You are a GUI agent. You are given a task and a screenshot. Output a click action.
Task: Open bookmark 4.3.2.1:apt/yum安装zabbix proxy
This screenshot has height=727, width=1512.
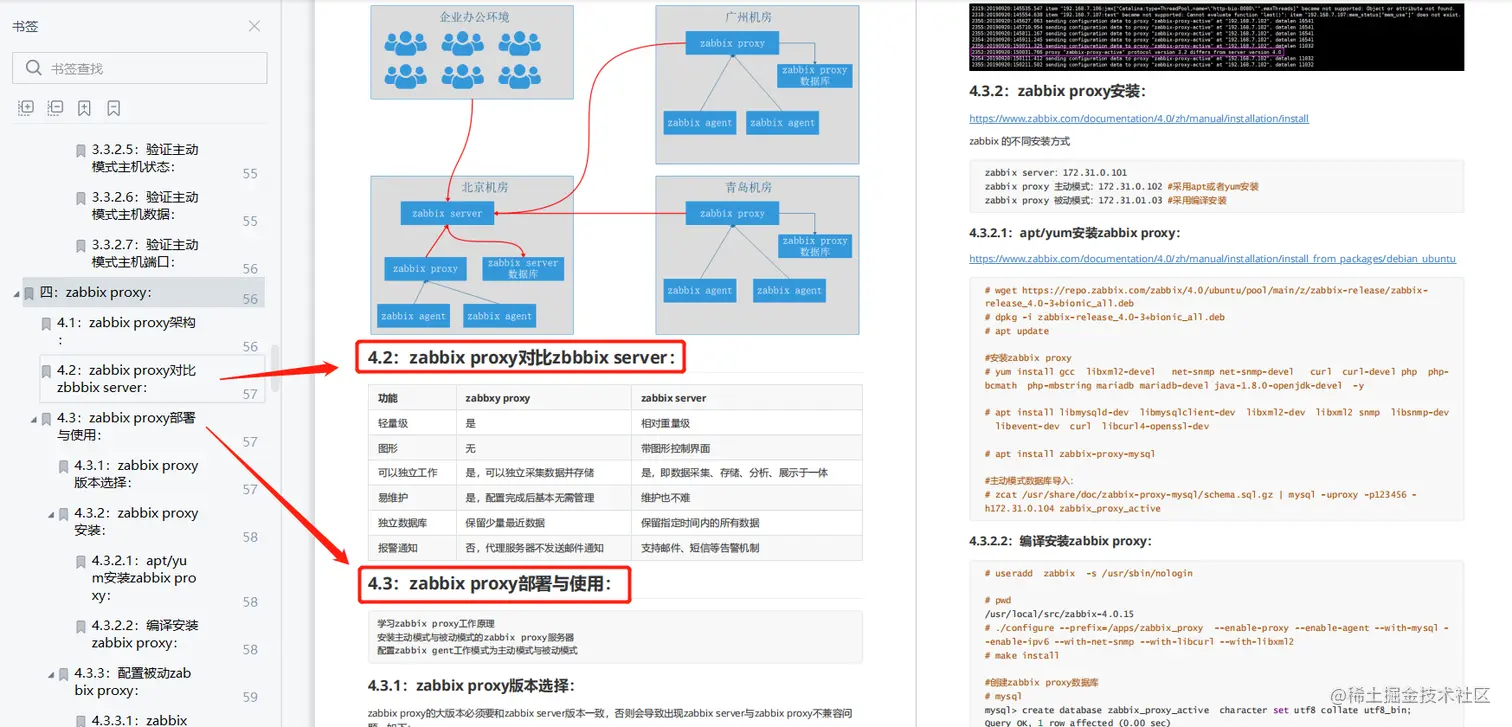point(144,578)
